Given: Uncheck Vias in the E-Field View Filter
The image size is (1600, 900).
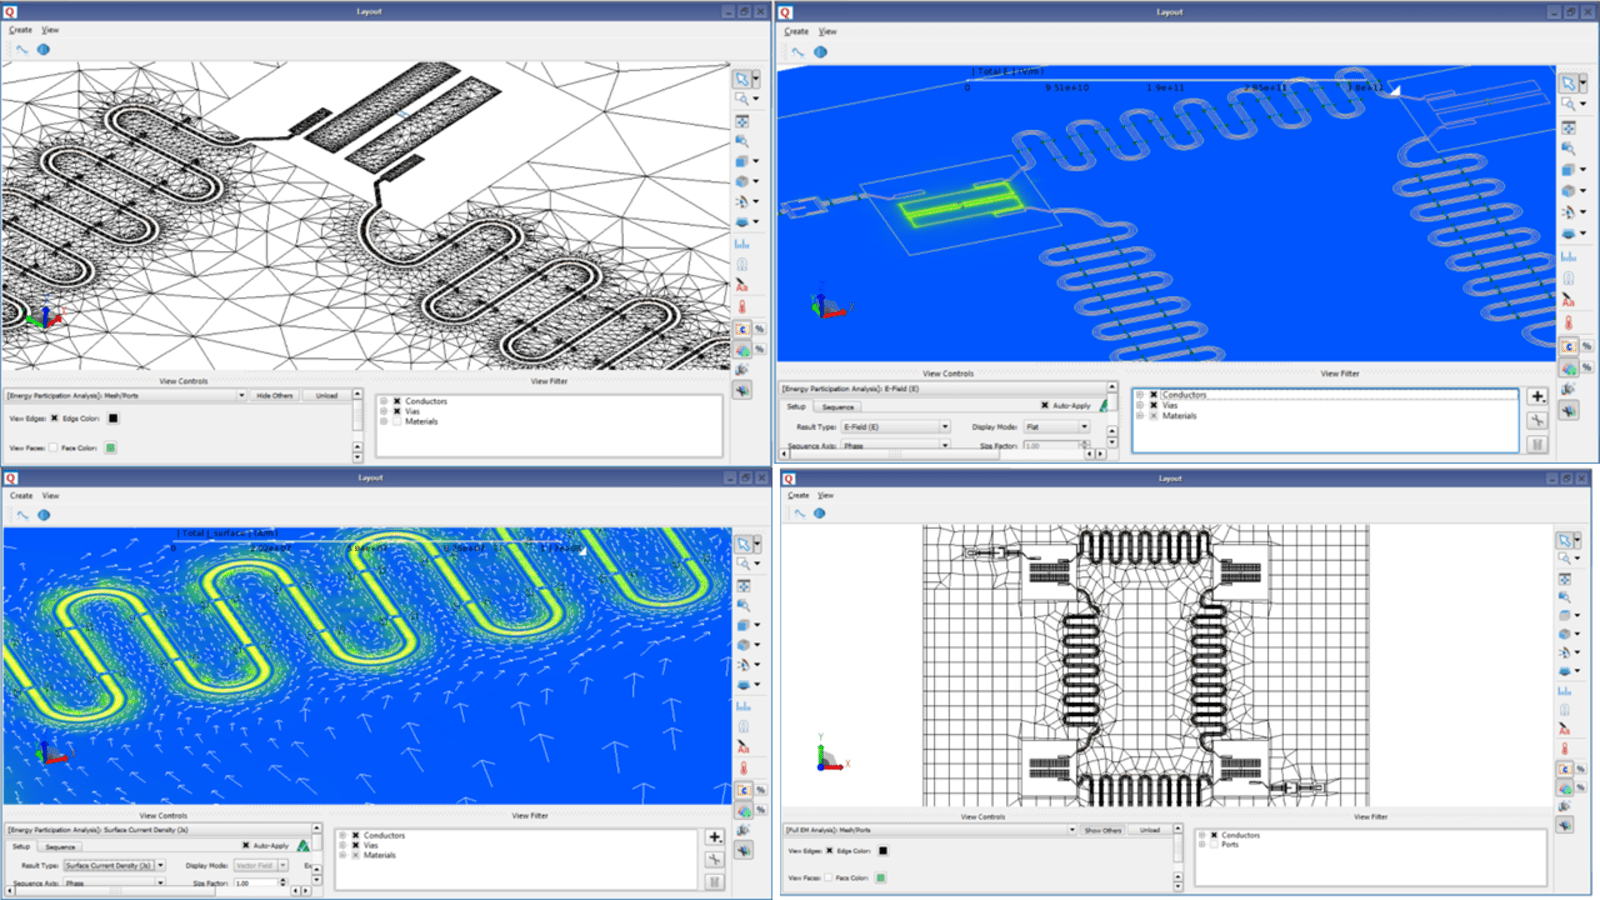Looking at the screenshot, I should click(1153, 404).
